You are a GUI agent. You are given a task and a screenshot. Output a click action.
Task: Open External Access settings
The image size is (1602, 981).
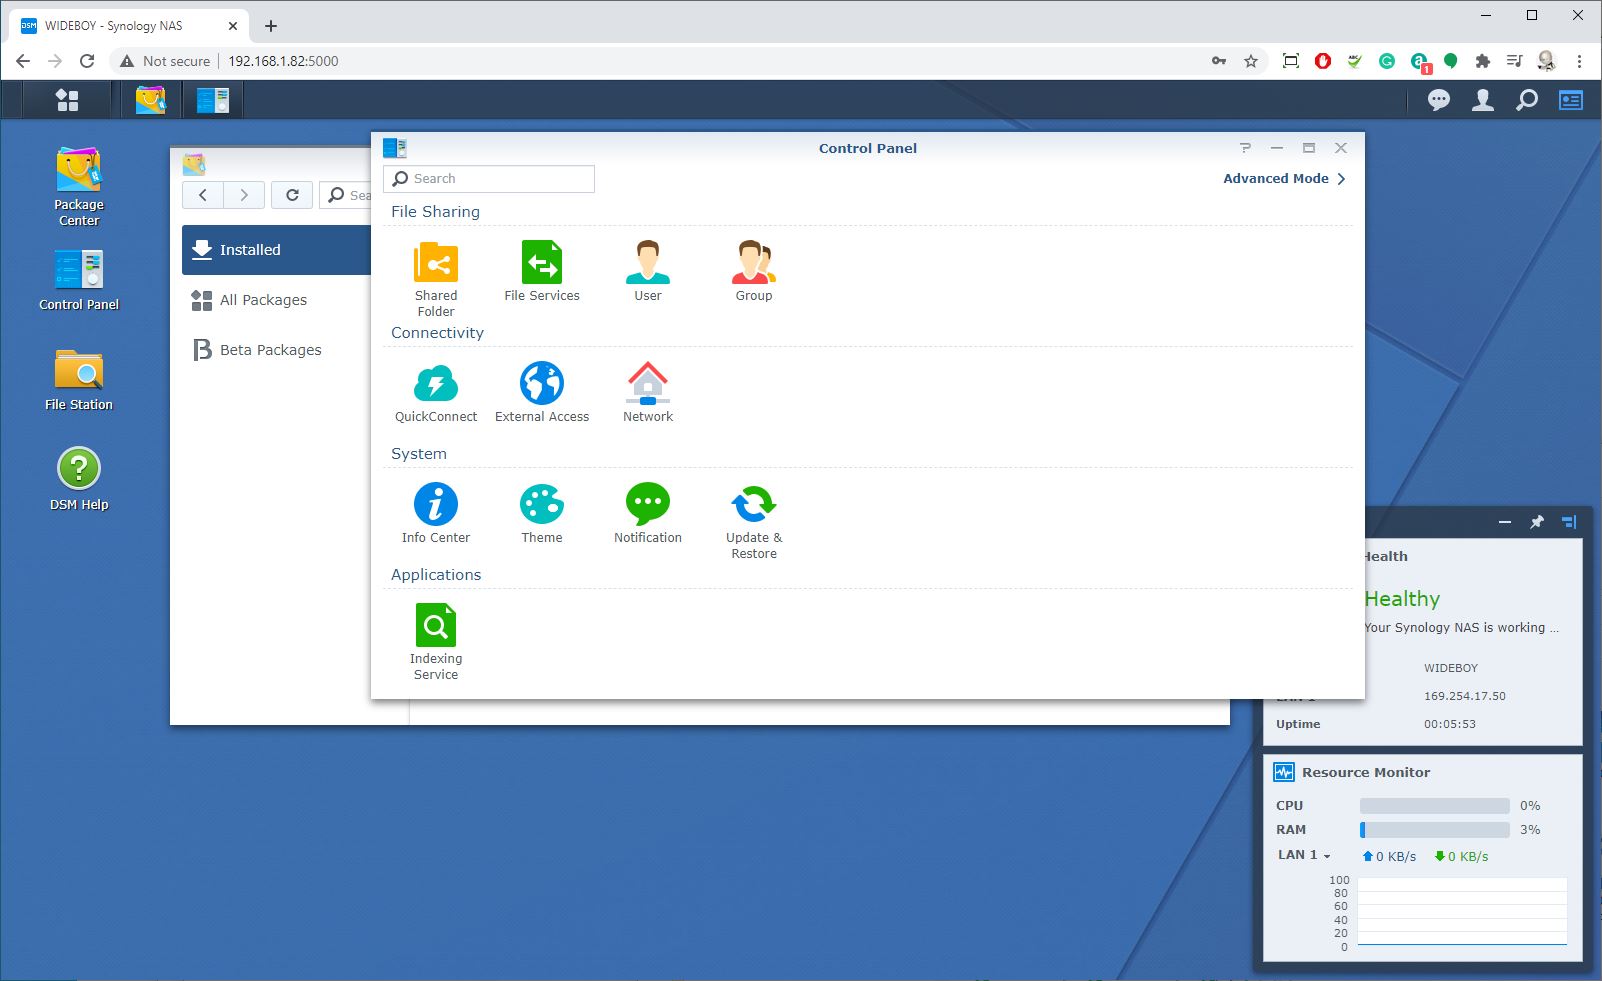click(542, 392)
